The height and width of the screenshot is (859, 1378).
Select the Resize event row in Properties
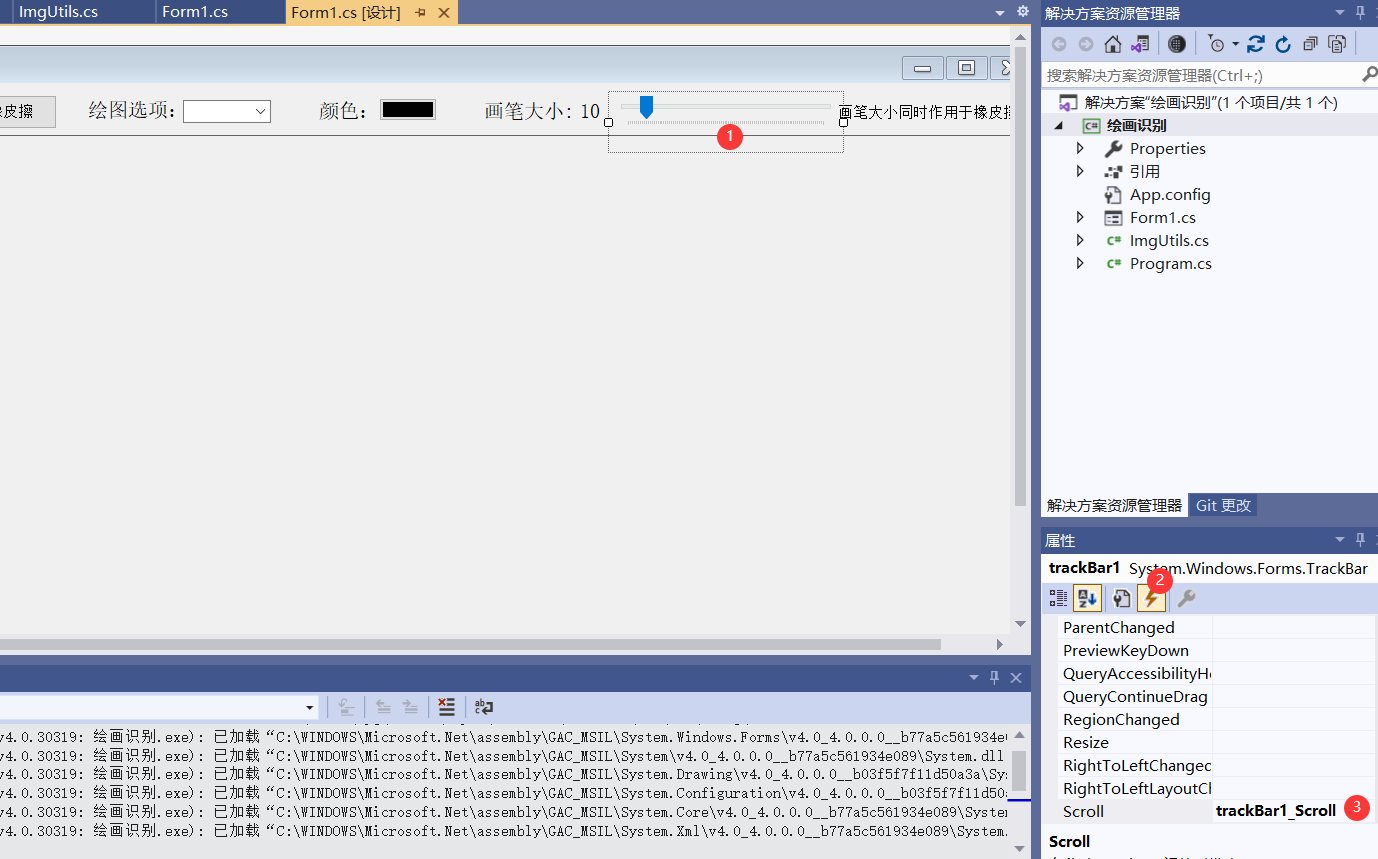pos(1217,742)
